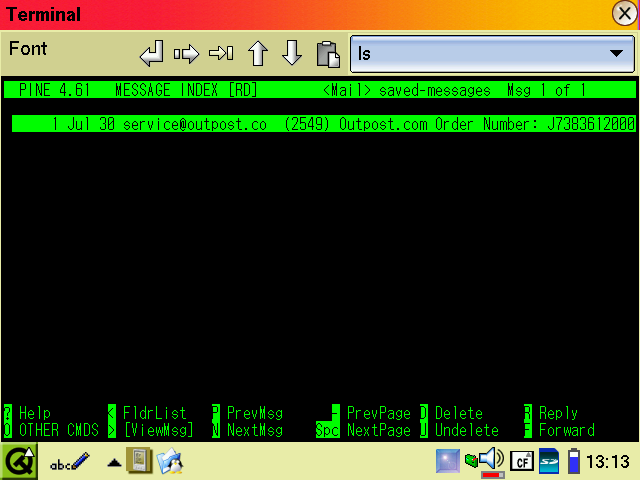The image size is (640, 480).
Task: Click the Tab key arrow icon
Action: (x=221, y=53)
